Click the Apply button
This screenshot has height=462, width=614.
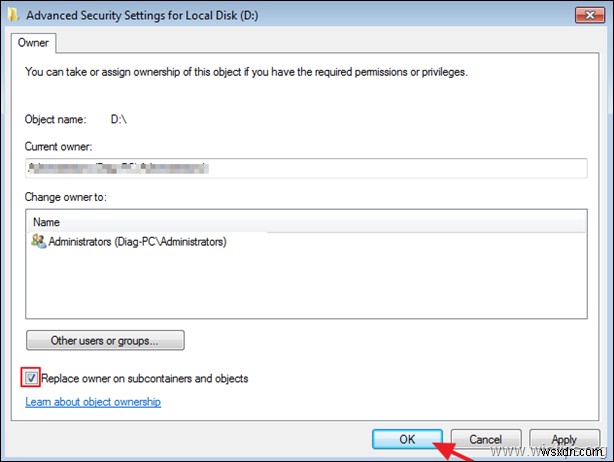coord(564,439)
